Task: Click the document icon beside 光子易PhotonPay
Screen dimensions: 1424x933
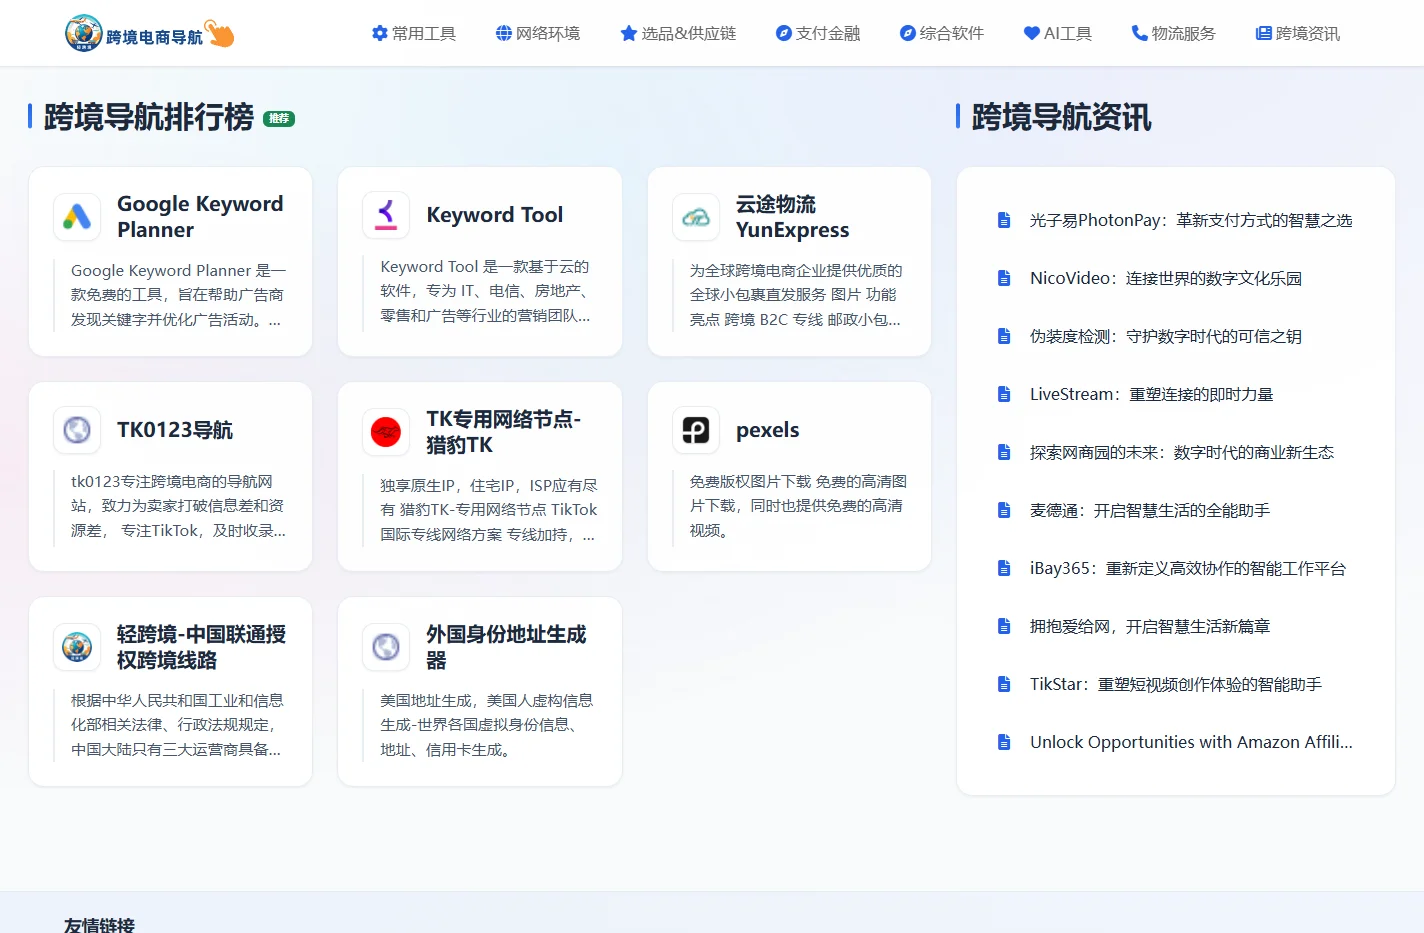Action: 1004,220
